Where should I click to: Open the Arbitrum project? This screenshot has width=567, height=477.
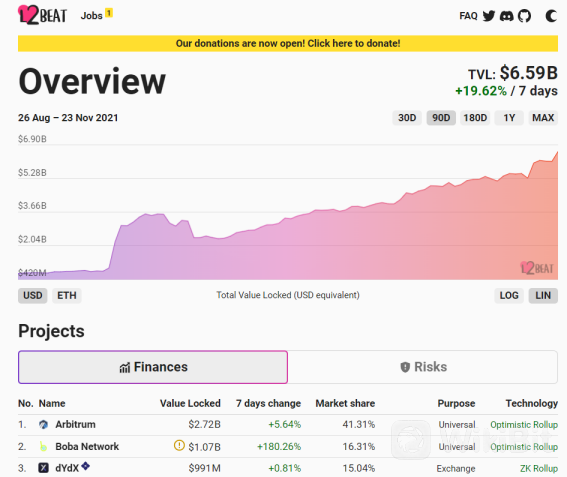pyautogui.click(x=75, y=425)
